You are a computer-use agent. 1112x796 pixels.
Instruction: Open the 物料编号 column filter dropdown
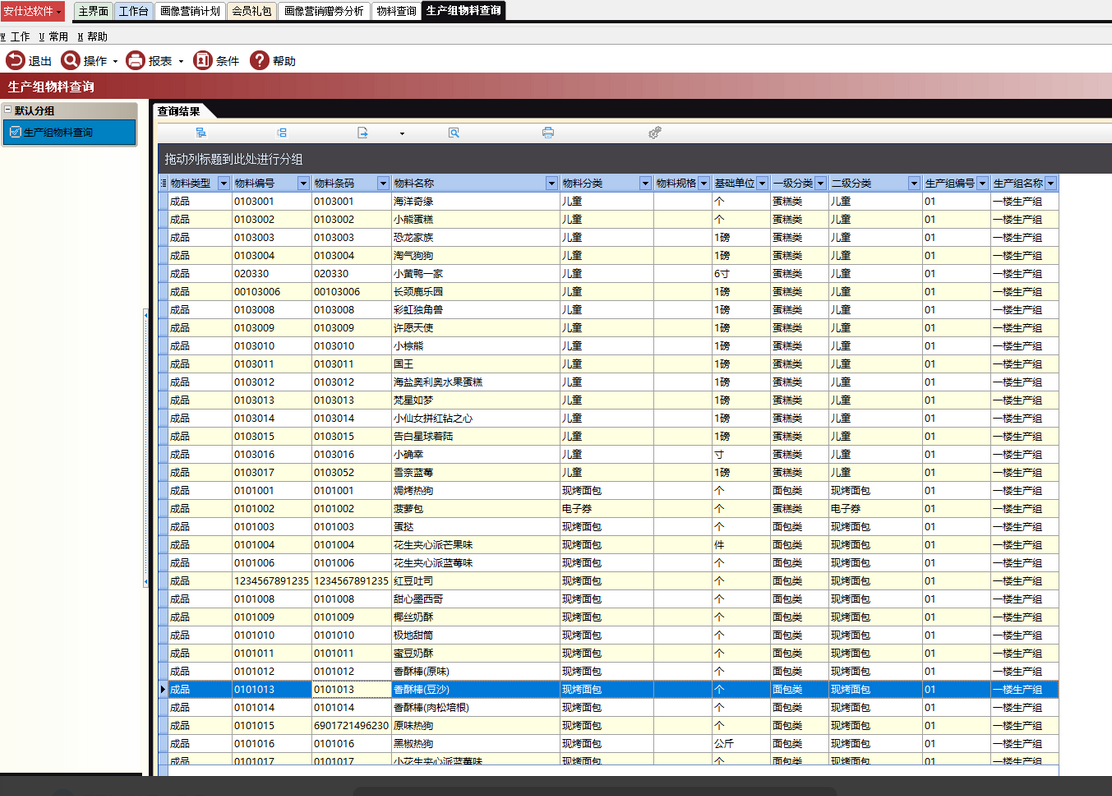304,184
